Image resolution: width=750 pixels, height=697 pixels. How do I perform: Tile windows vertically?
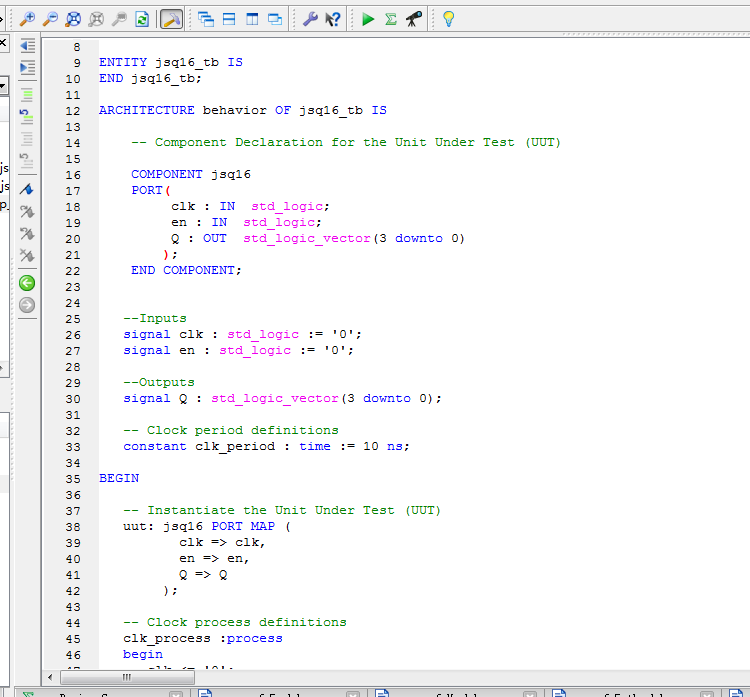(x=252, y=19)
